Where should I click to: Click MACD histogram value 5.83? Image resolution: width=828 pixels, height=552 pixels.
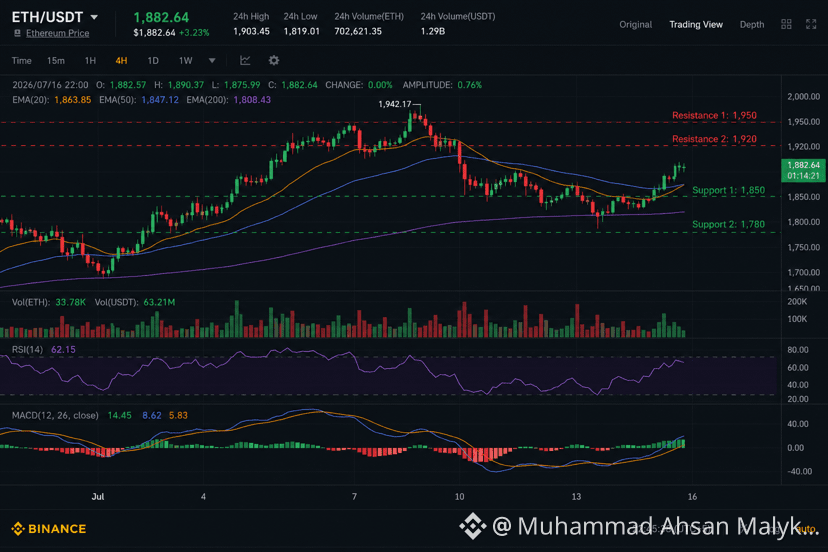(178, 416)
